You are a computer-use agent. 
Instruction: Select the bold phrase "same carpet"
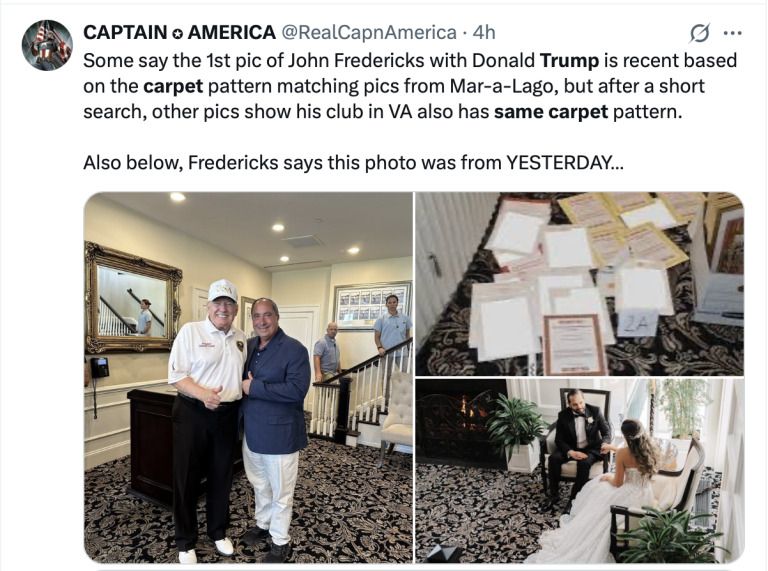[x=551, y=112]
